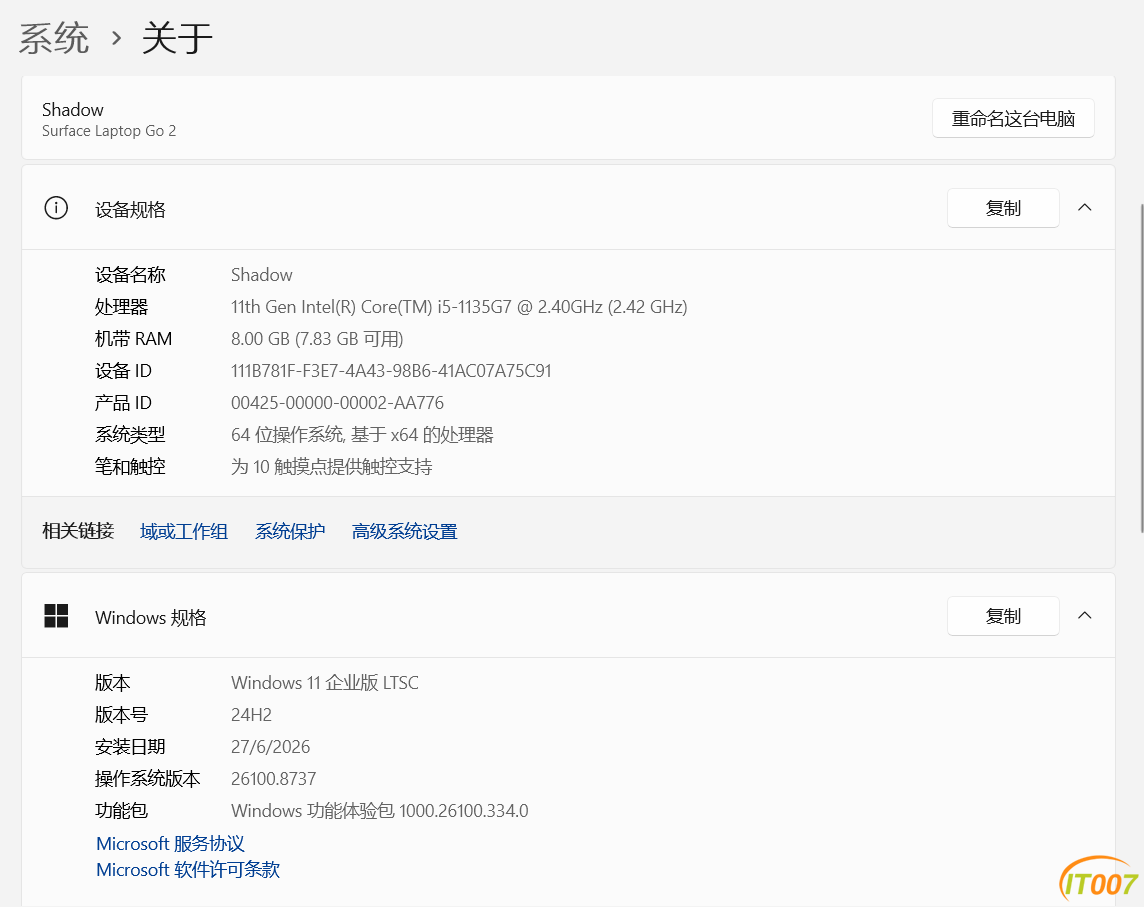Click the 设备 ID label
The width and height of the screenshot is (1144, 907).
coord(123,371)
